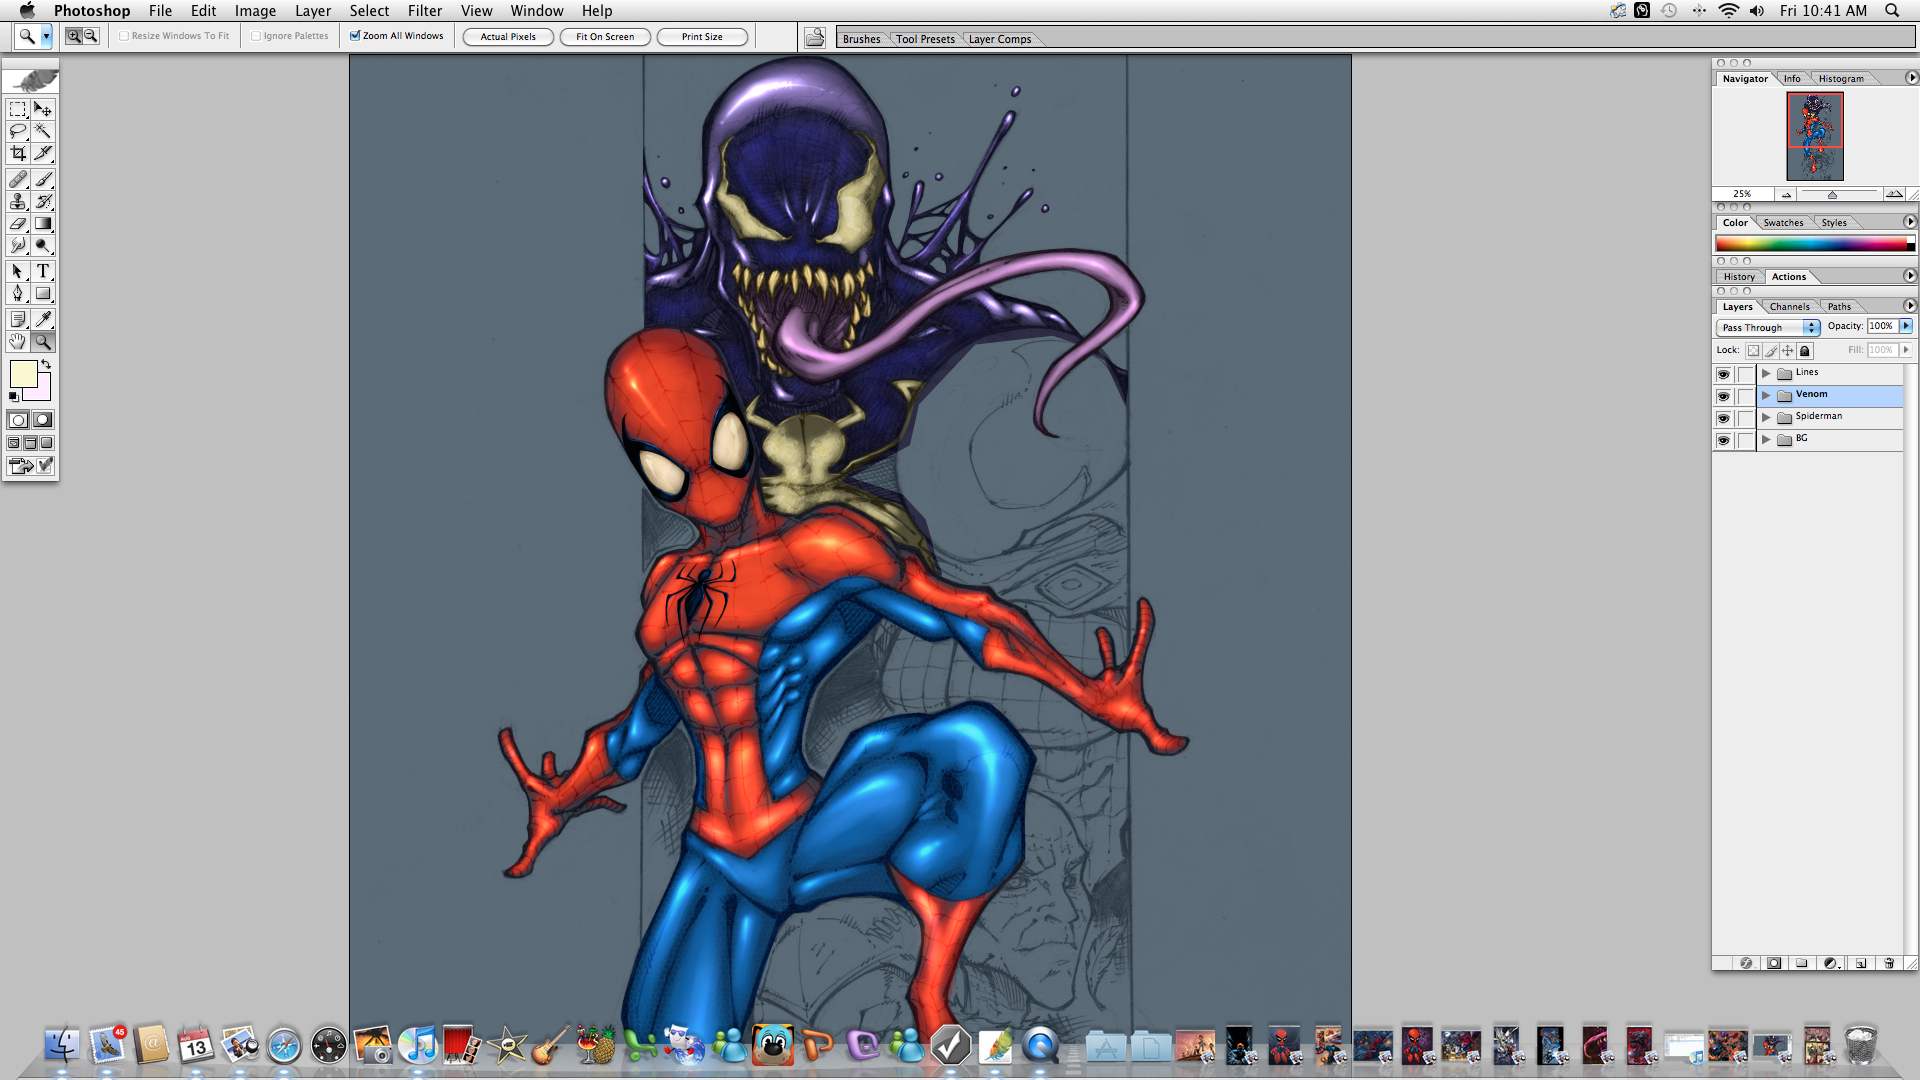
Task: Hide the Lines layer group
Action: [x=1723, y=374]
